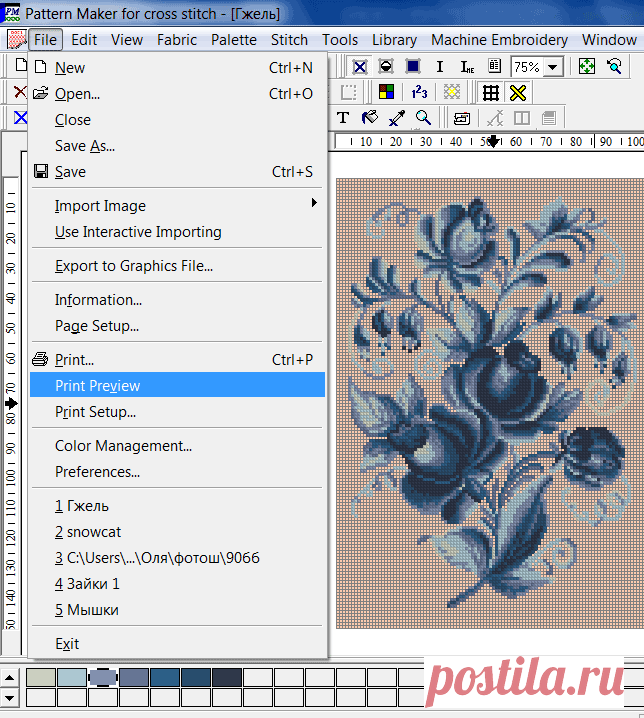The image size is (644, 718).
Task: Click the zoom-to-fit green arrows icon
Action: coord(587,67)
